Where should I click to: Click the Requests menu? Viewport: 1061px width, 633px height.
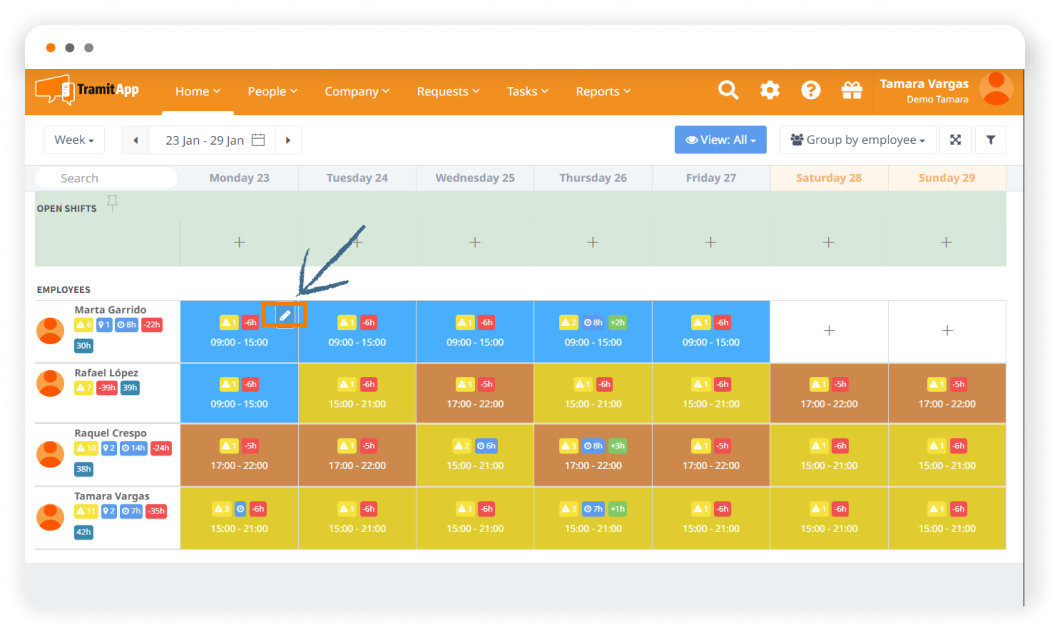[448, 91]
